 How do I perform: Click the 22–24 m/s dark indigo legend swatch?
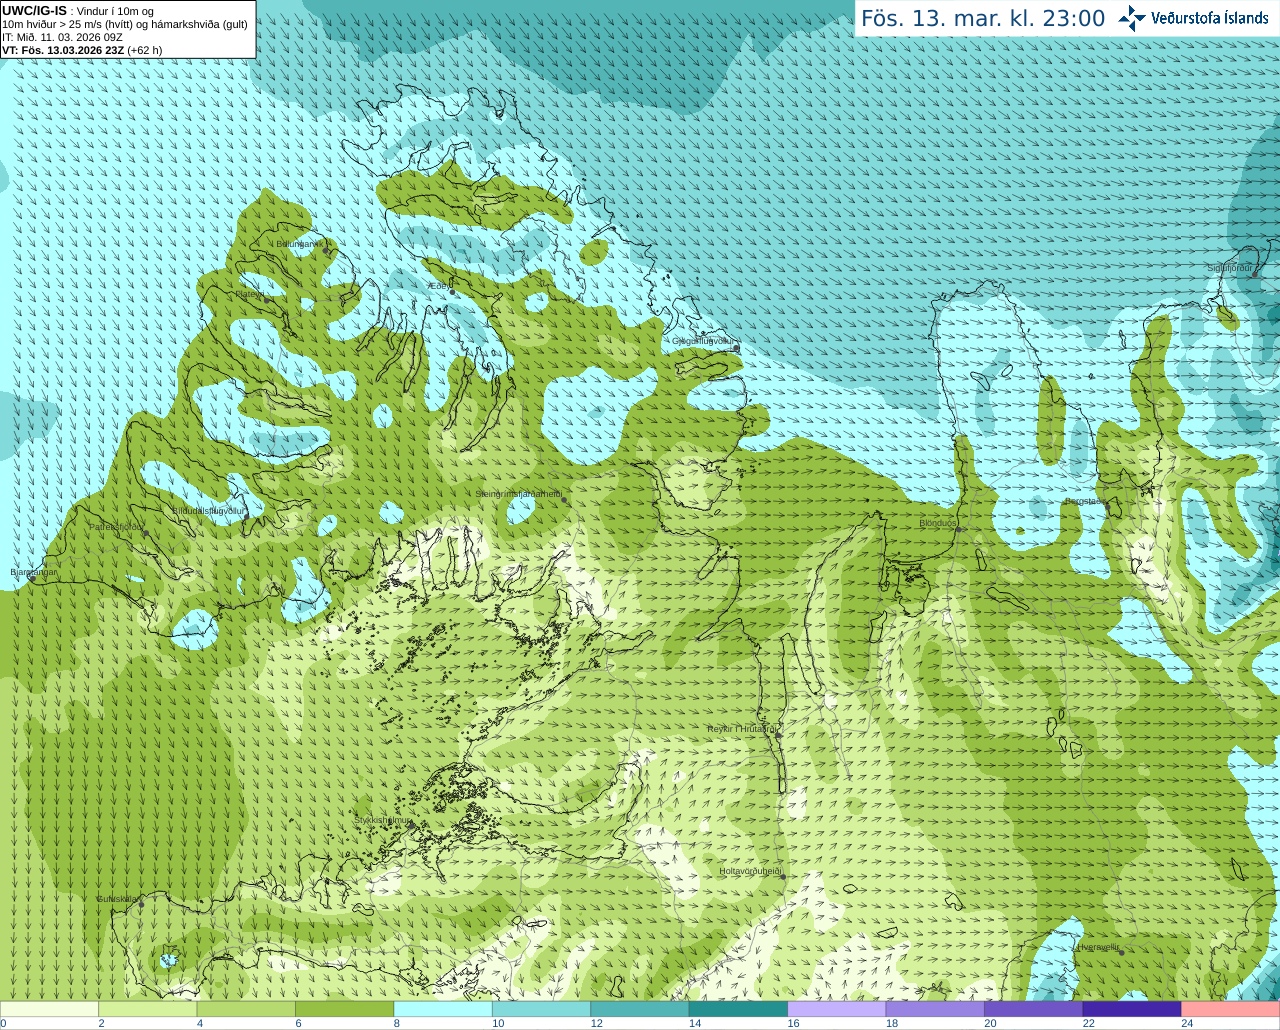point(1132,1009)
